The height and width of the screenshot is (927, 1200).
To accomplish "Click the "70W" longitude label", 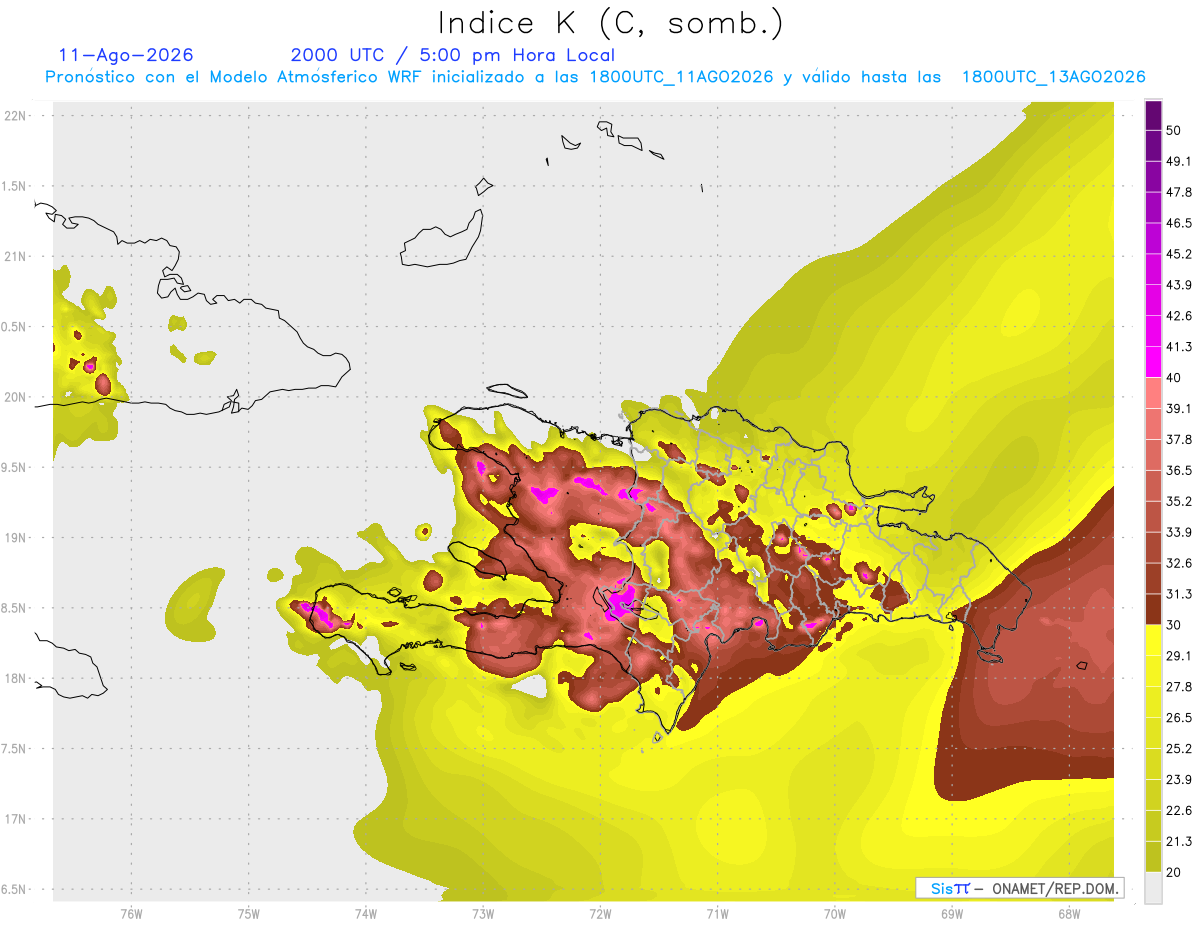I will point(834,914).
